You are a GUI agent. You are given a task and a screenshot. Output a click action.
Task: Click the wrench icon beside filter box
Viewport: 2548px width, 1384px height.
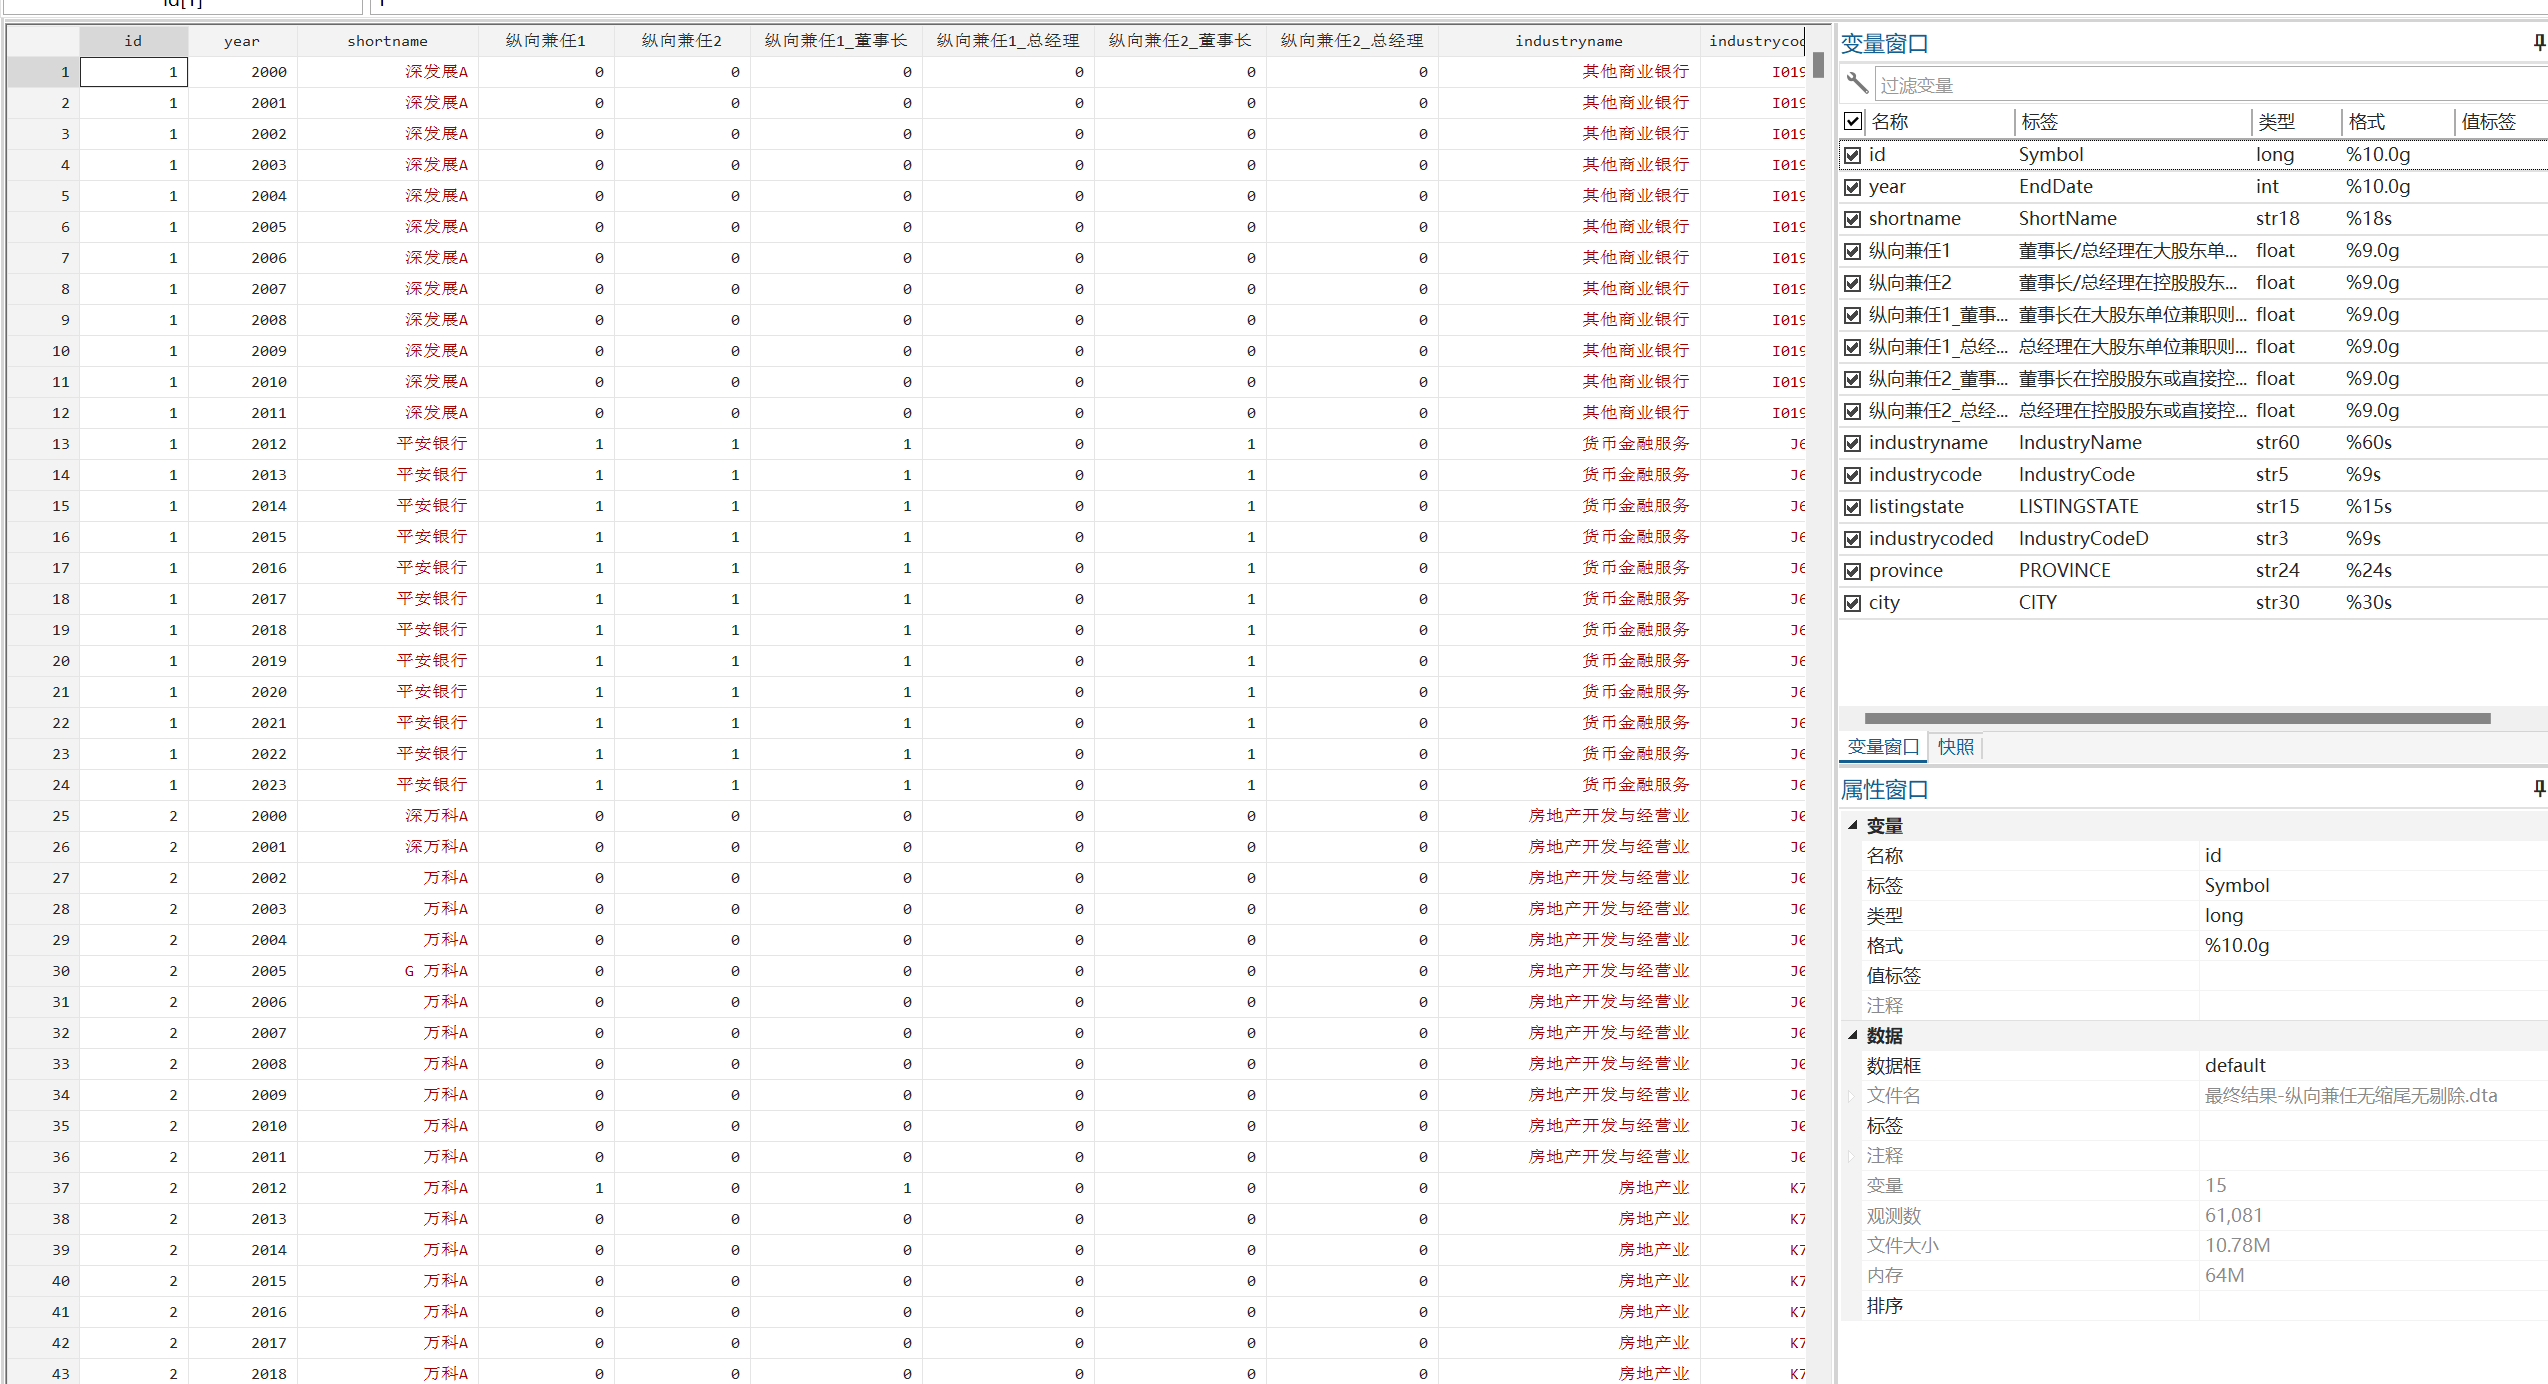(1857, 84)
